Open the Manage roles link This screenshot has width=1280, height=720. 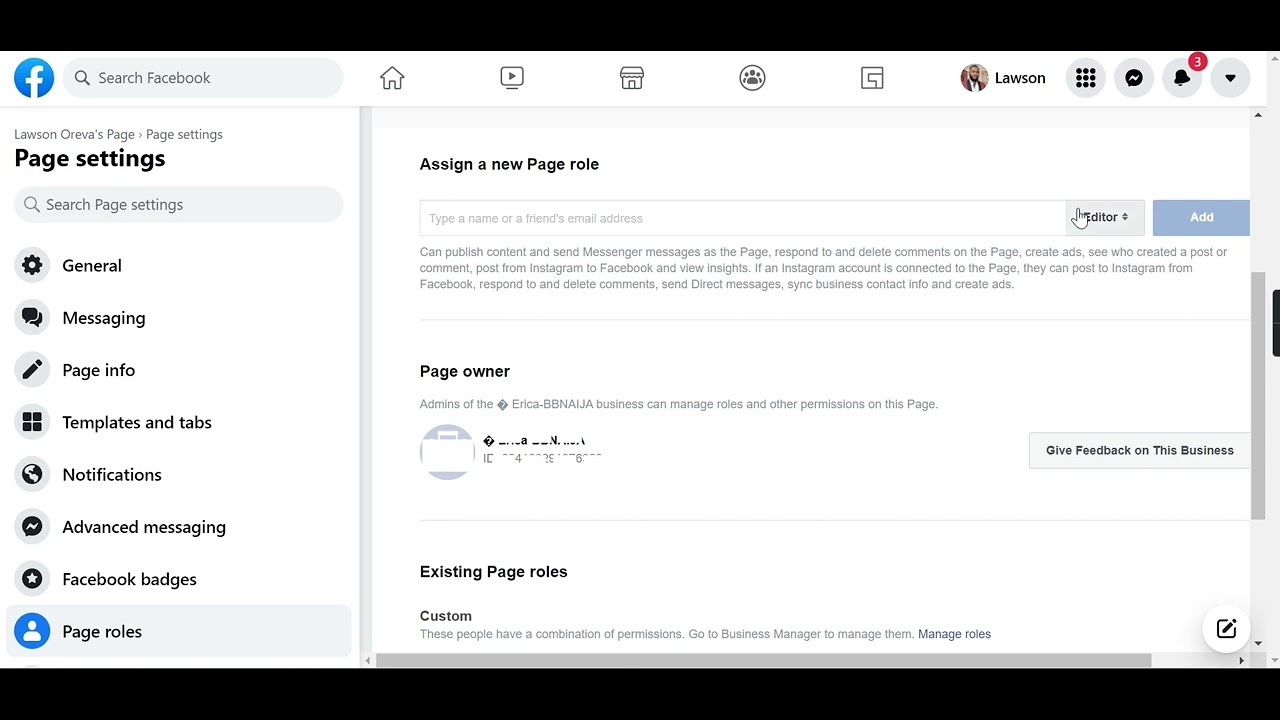(954, 634)
